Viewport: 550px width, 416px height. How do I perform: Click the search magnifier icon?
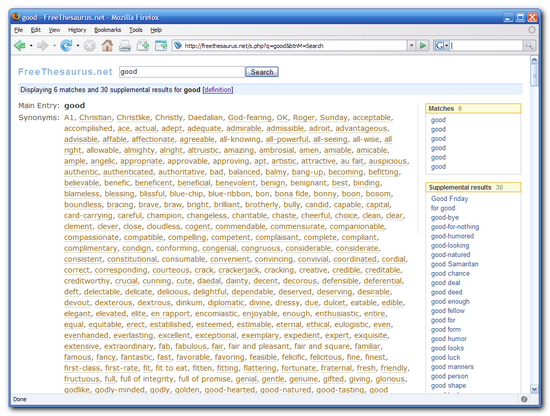point(528,46)
